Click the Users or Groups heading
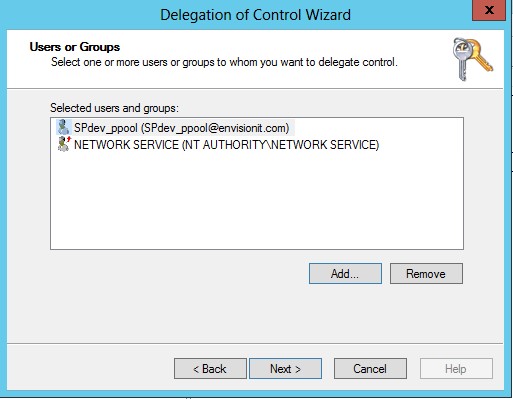Screen dimensions: 513x399 point(75,47)
